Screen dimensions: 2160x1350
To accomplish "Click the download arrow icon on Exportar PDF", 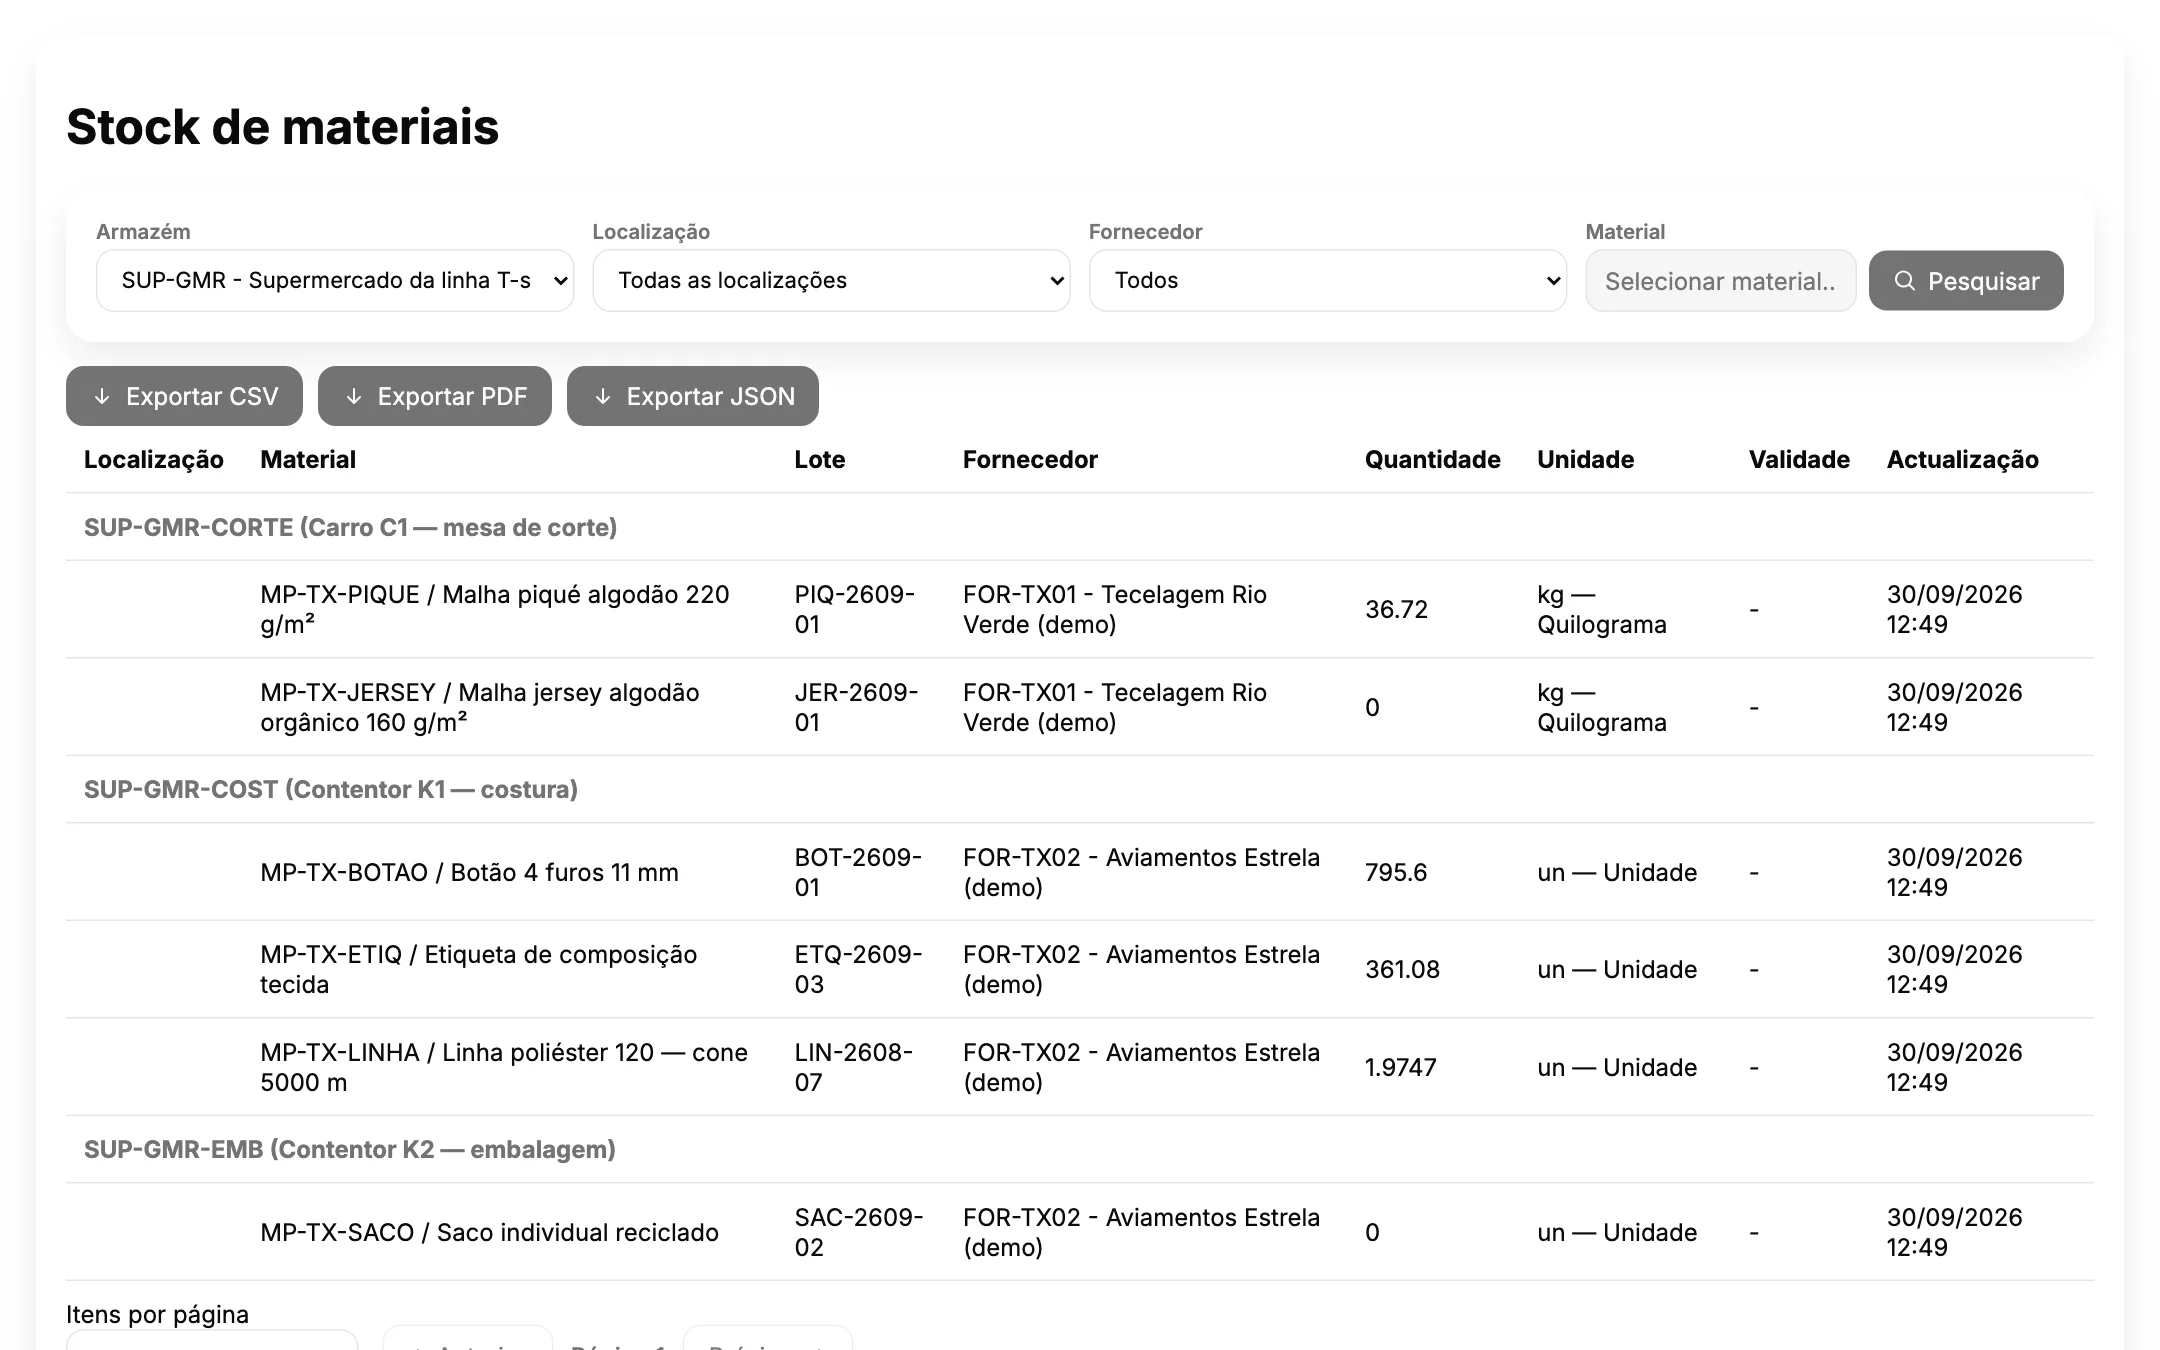I will (354, 397).
